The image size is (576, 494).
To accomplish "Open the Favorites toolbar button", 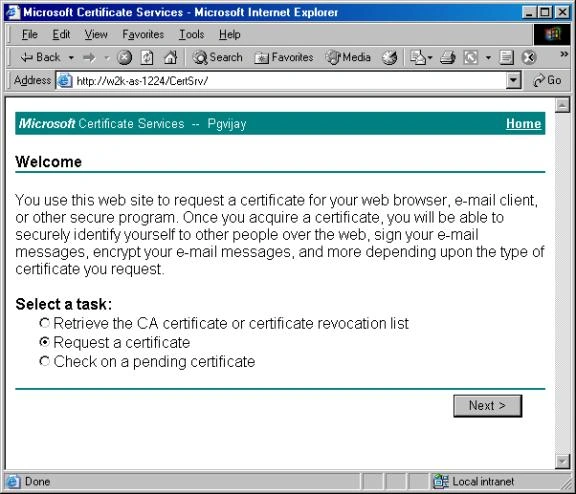I will click(x=284, y=57).
